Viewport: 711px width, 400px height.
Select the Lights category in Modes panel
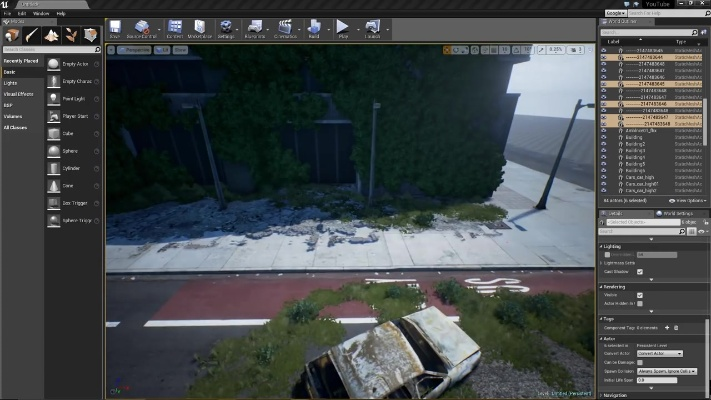10,83
